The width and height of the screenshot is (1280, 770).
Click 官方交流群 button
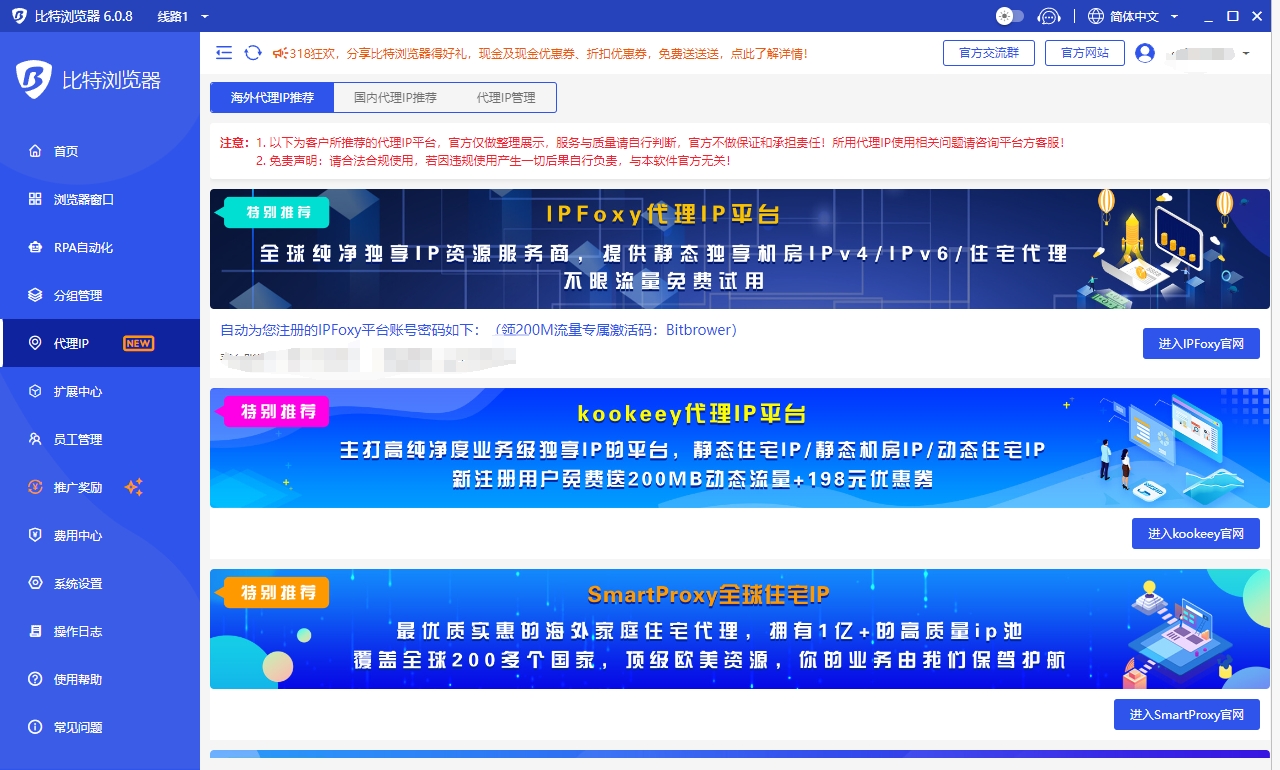click(x=989, y=53)
